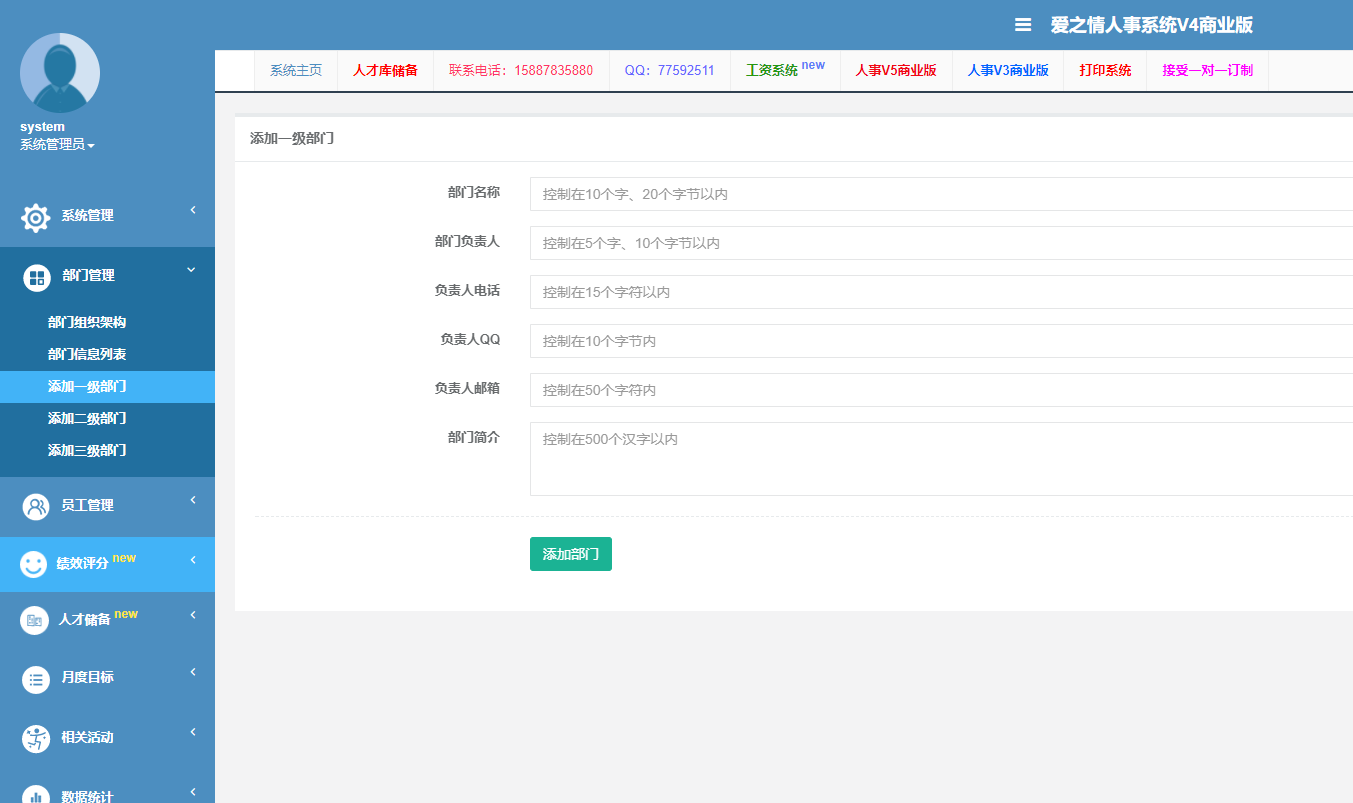Viewport: 1353px width, 803px height.
Task: Click the department management grid icon
Action: (x=36, y=277)
